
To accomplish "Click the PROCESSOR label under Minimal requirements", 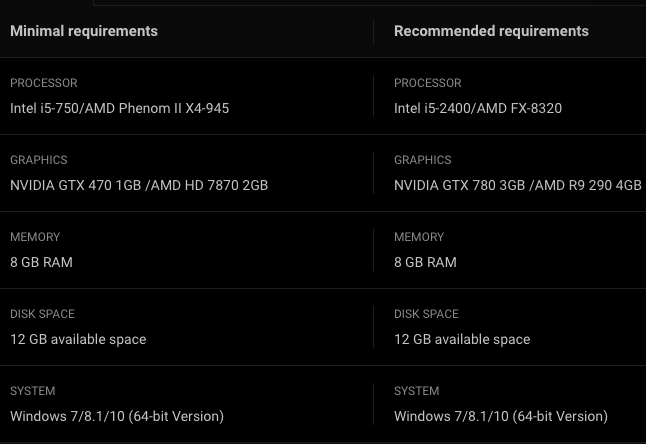I will tap(43, 83).
